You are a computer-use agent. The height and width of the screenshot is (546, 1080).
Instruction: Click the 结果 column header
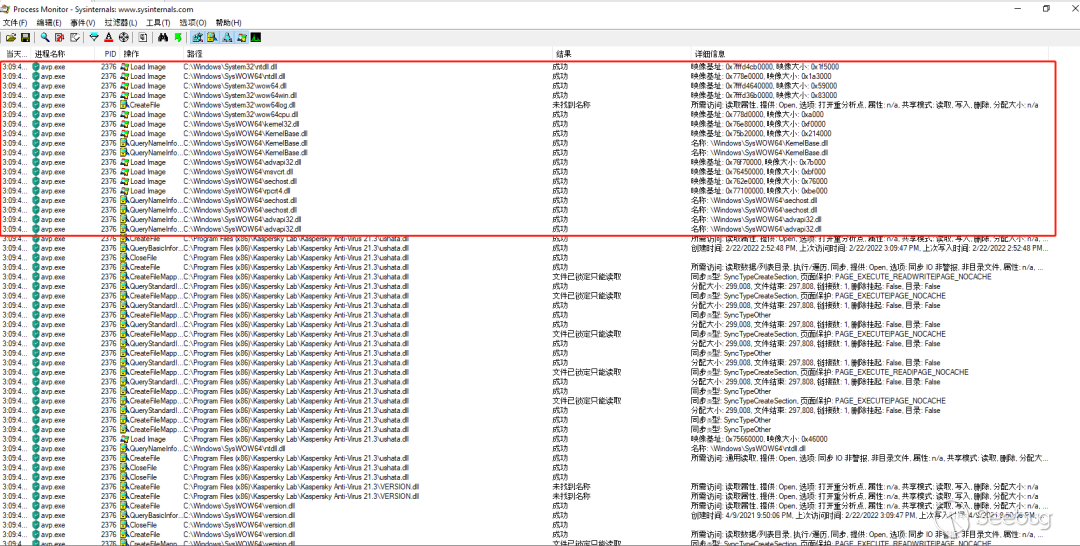[x=621, y=54]
